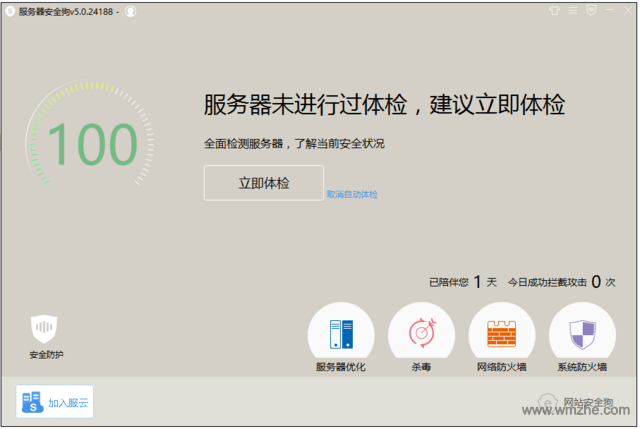Screen dimensions: 640x429
Task: Click the 立即体检 button
Action: click(x=264, y=183)
